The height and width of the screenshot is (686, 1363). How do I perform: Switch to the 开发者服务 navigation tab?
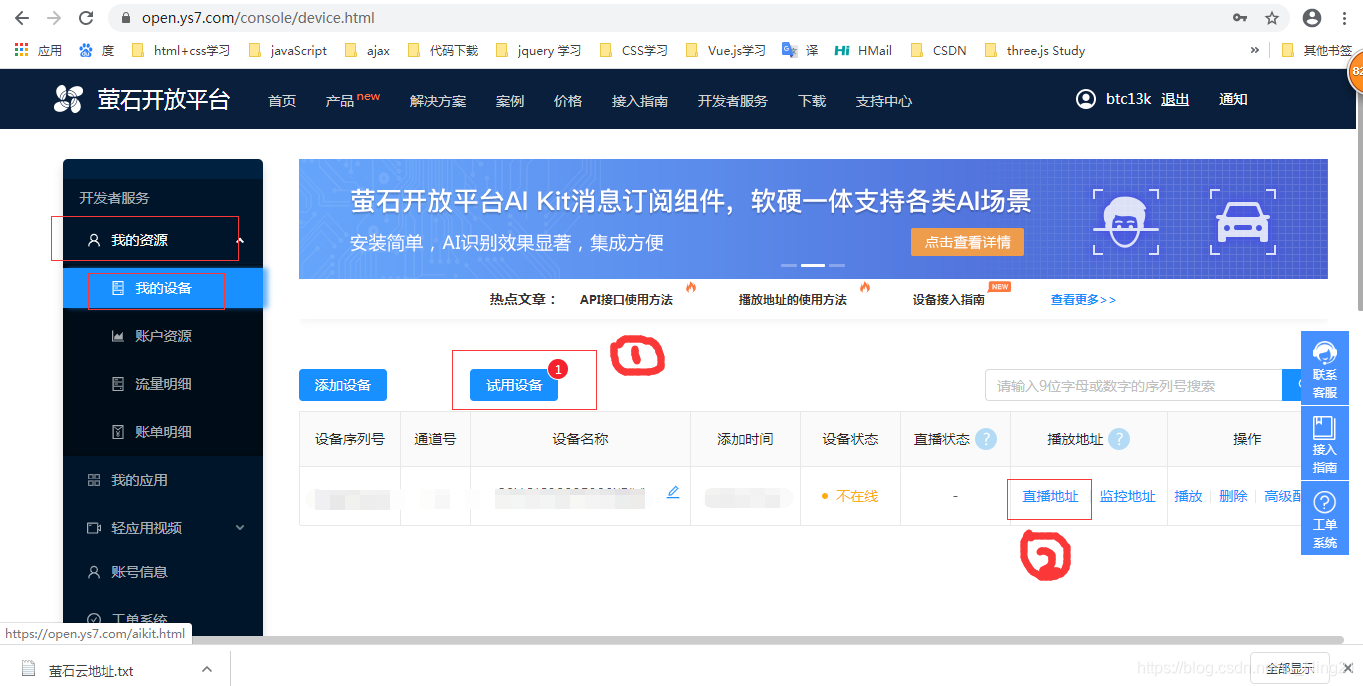(732, 99)
